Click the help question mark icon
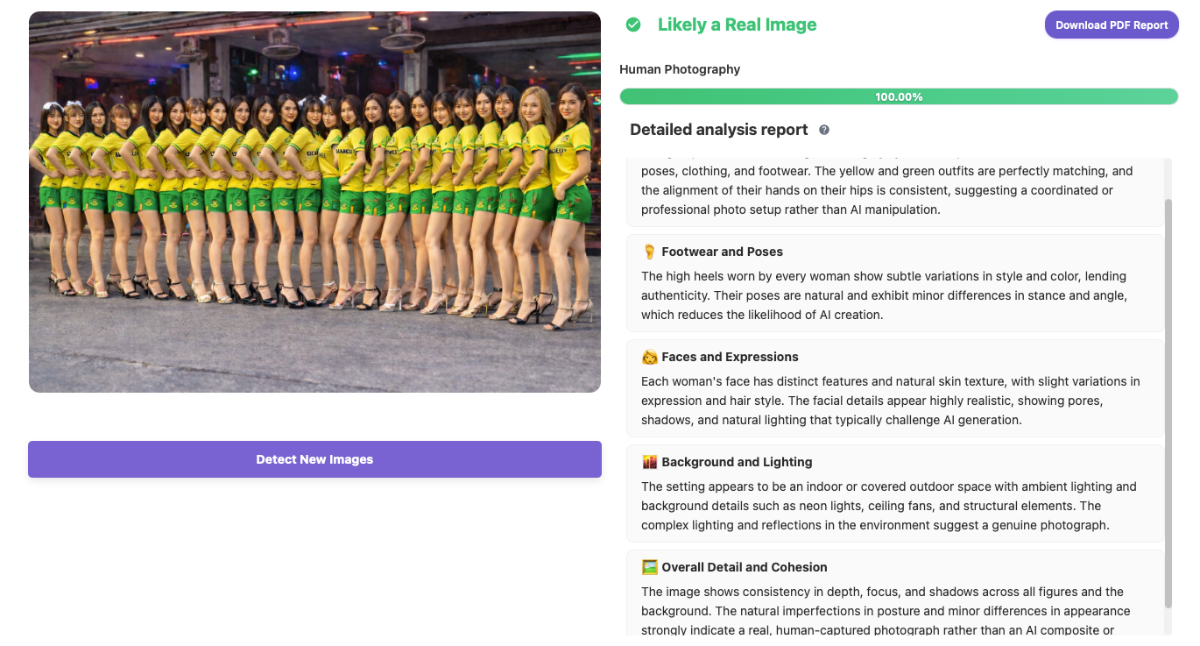The image size is (1200, 646). [824, 130]
